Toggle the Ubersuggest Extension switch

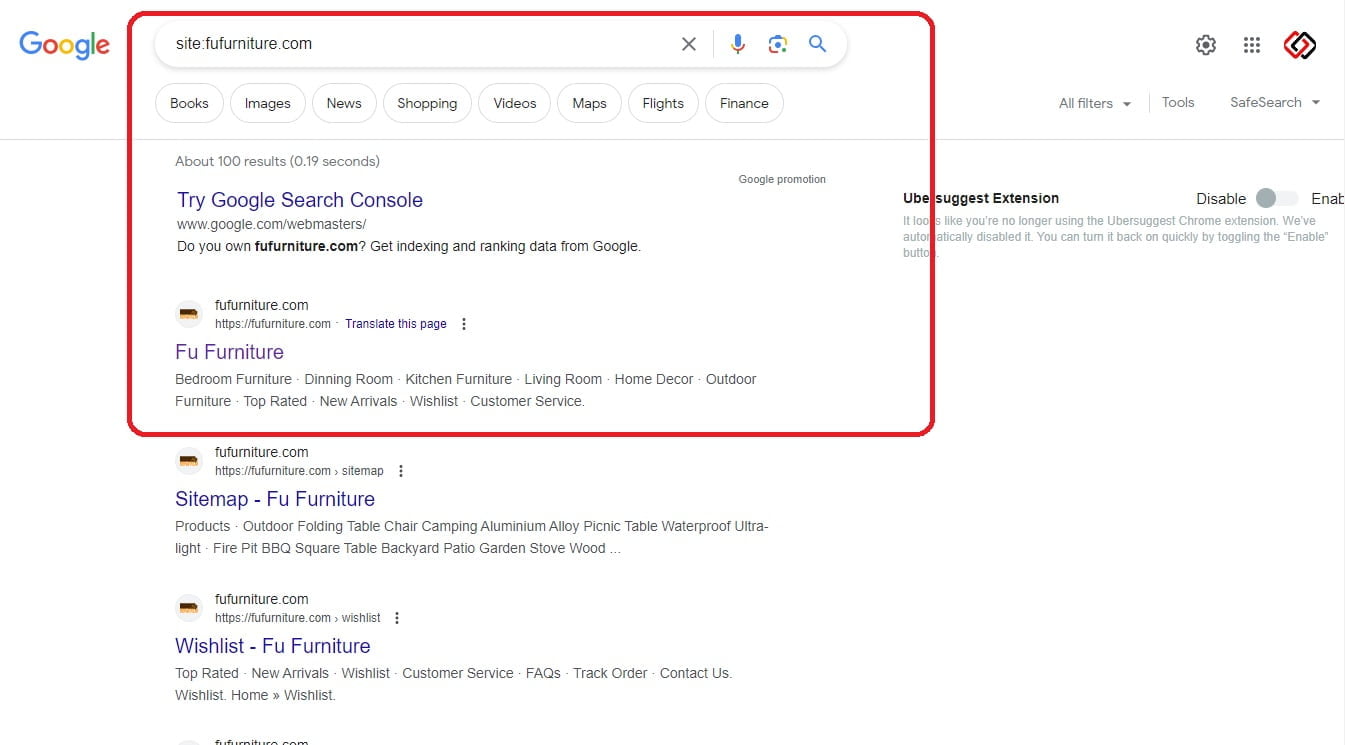[x=1276, y=198]
